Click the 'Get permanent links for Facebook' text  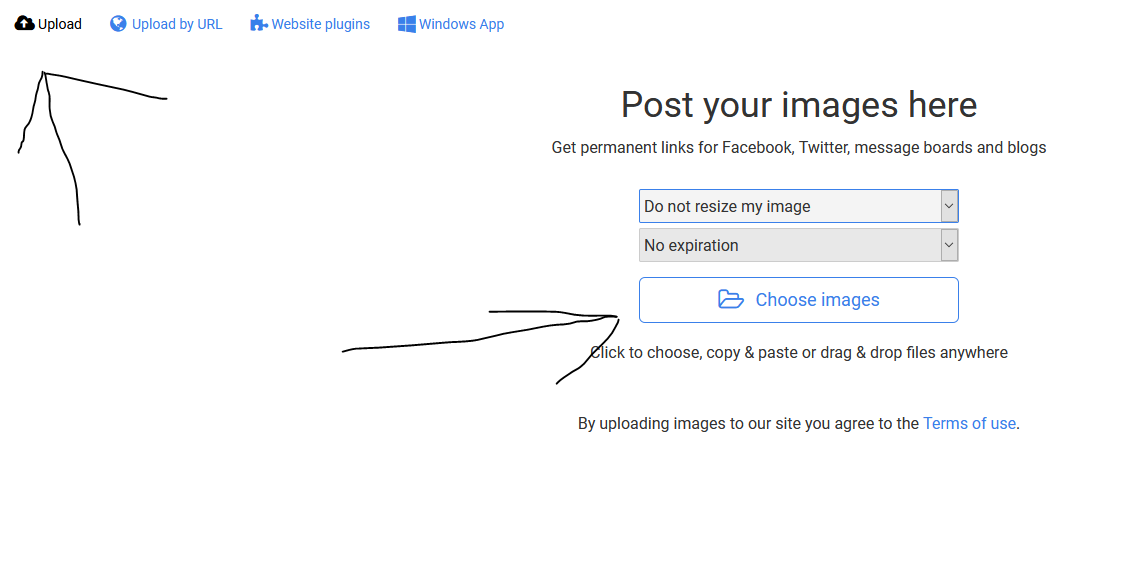[799, 148]
